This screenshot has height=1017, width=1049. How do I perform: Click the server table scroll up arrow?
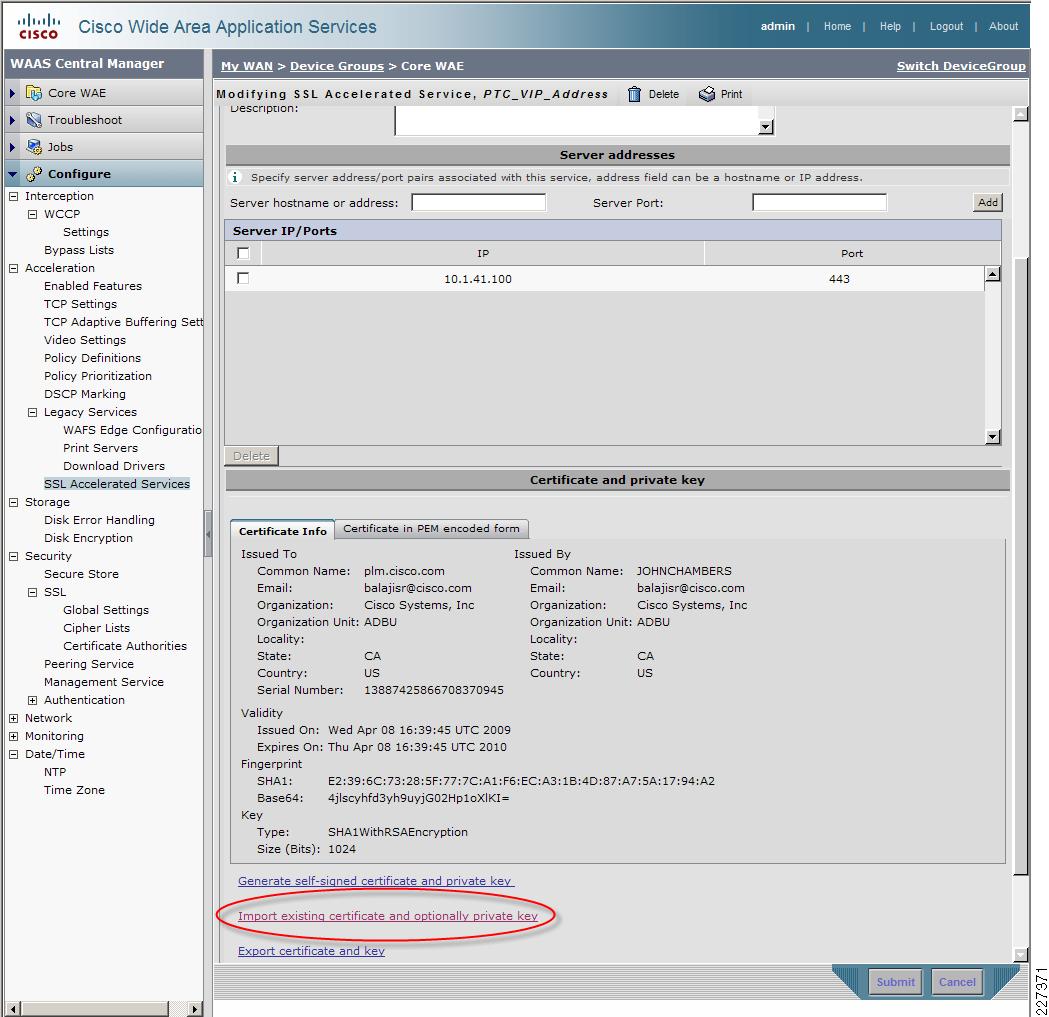[x=993, y=274]
